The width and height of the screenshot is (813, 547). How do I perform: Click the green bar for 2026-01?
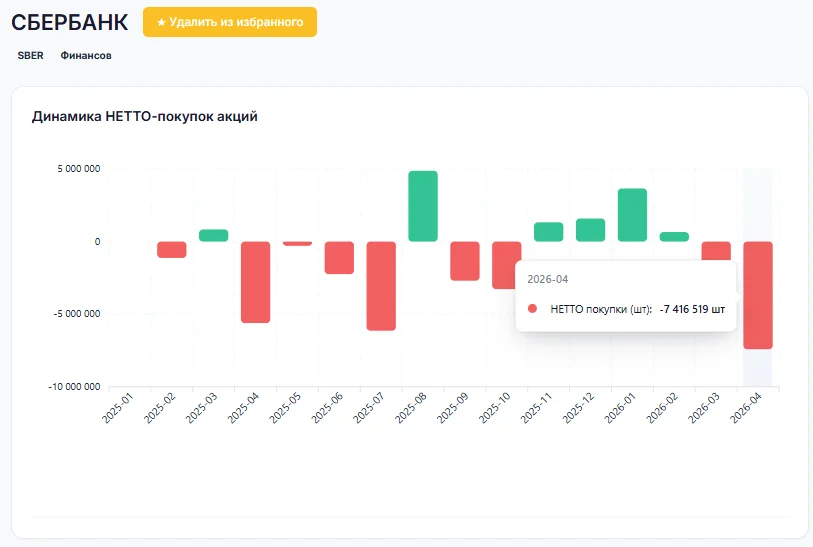(633, 215)
